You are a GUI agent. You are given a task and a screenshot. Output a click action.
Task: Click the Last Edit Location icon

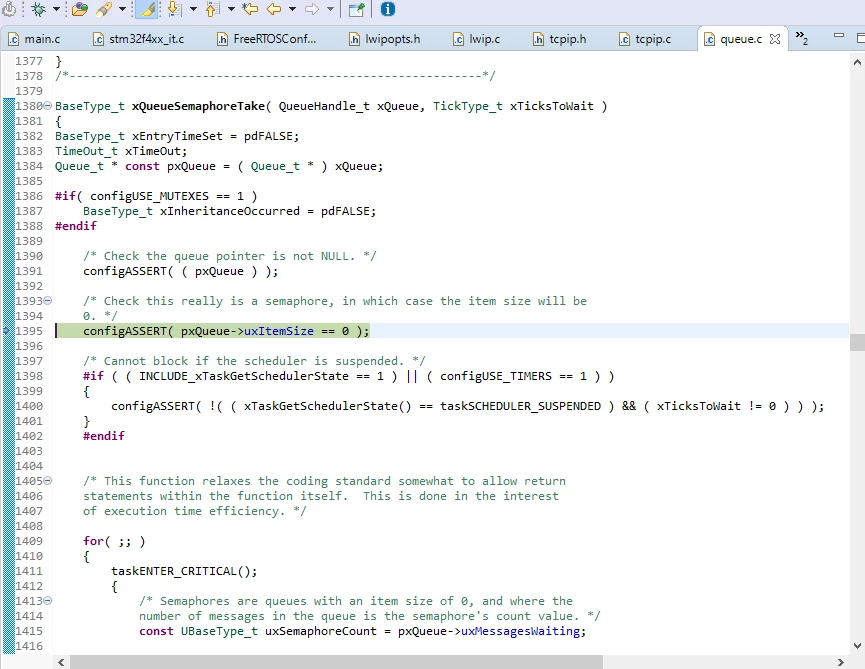250,9
